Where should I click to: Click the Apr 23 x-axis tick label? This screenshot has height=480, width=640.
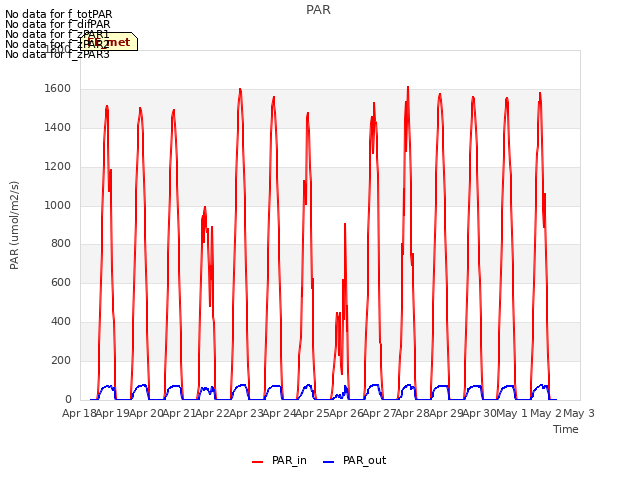[246, 413]
